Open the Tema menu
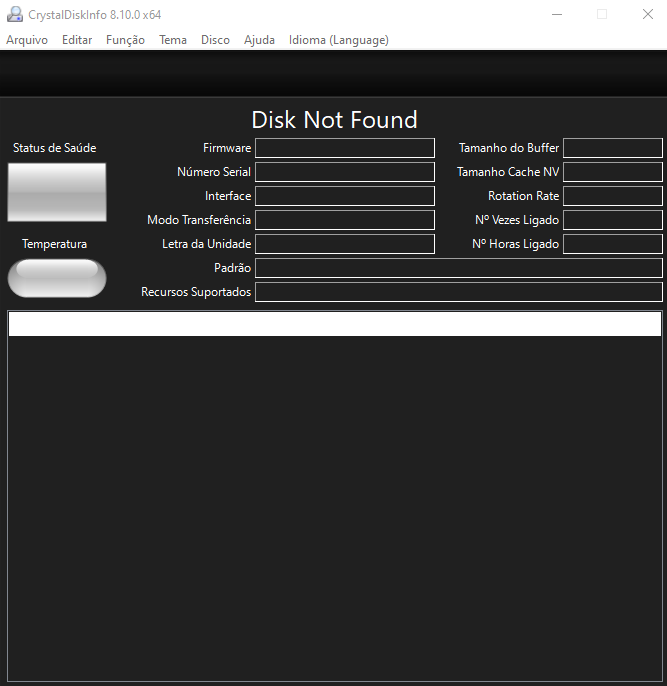 point(173,40)
